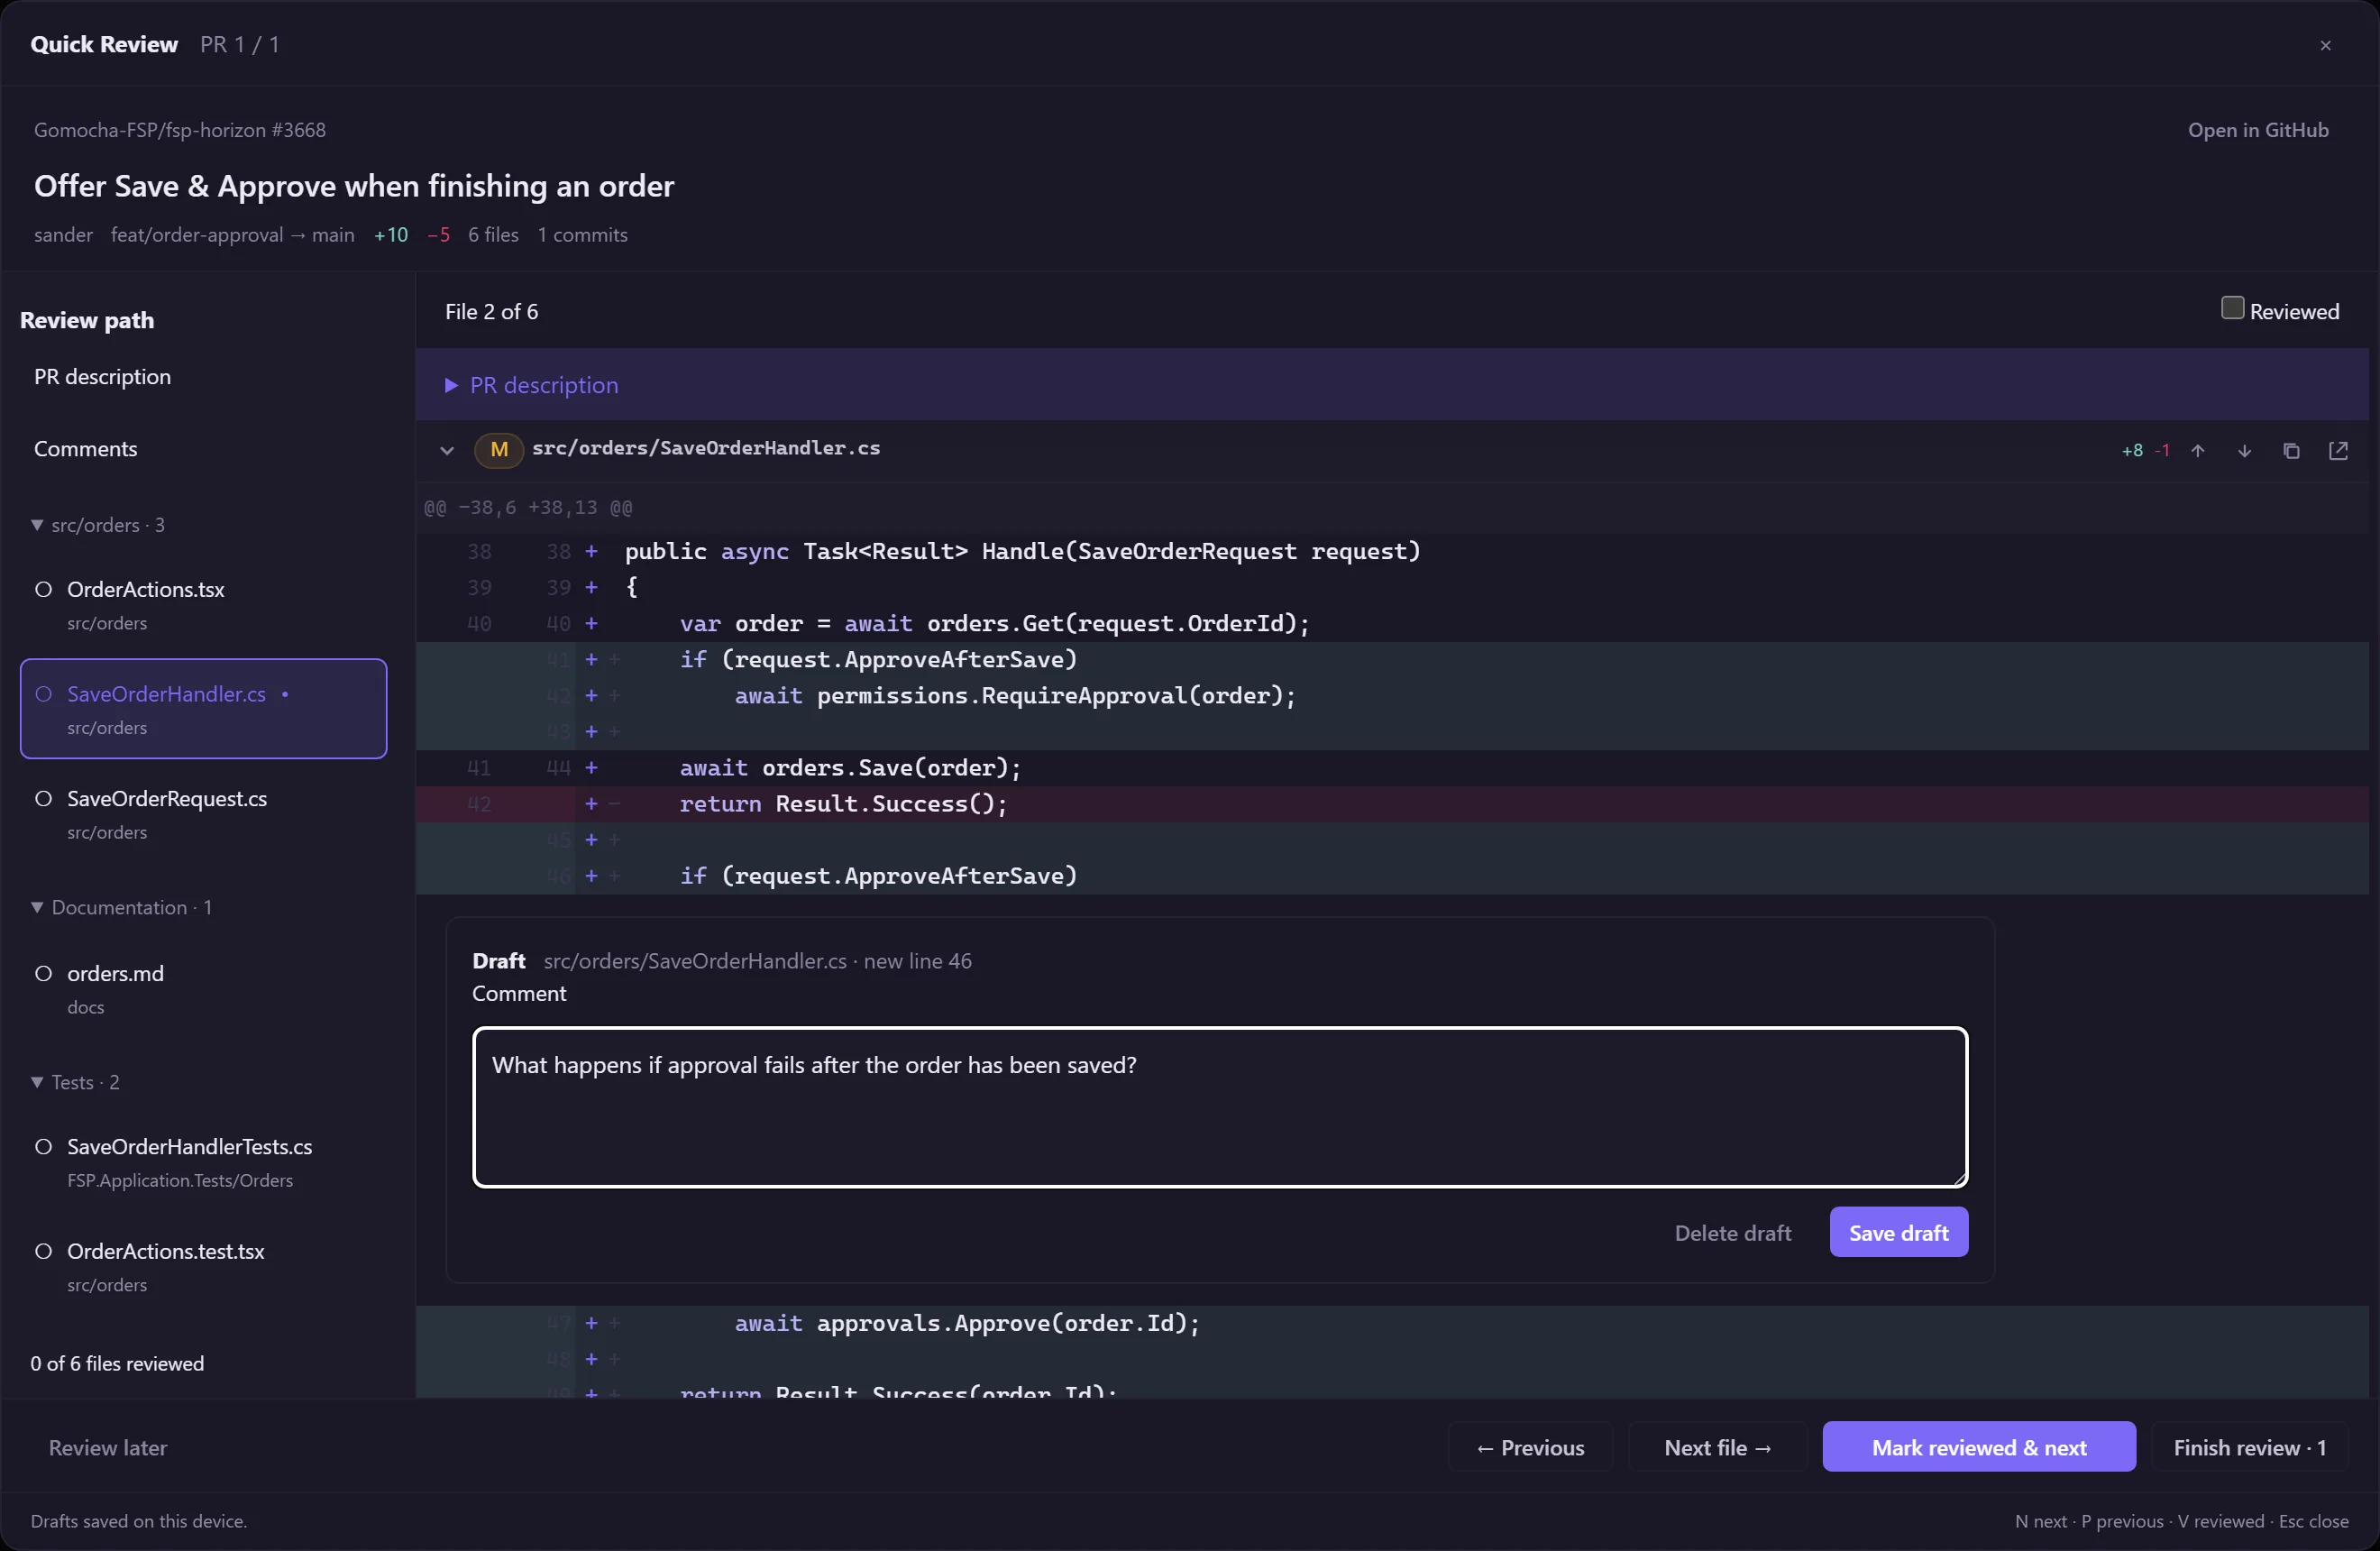Collapse the src/orders group
Viewport: 2380px width, 1551px height.
point(37,525)
